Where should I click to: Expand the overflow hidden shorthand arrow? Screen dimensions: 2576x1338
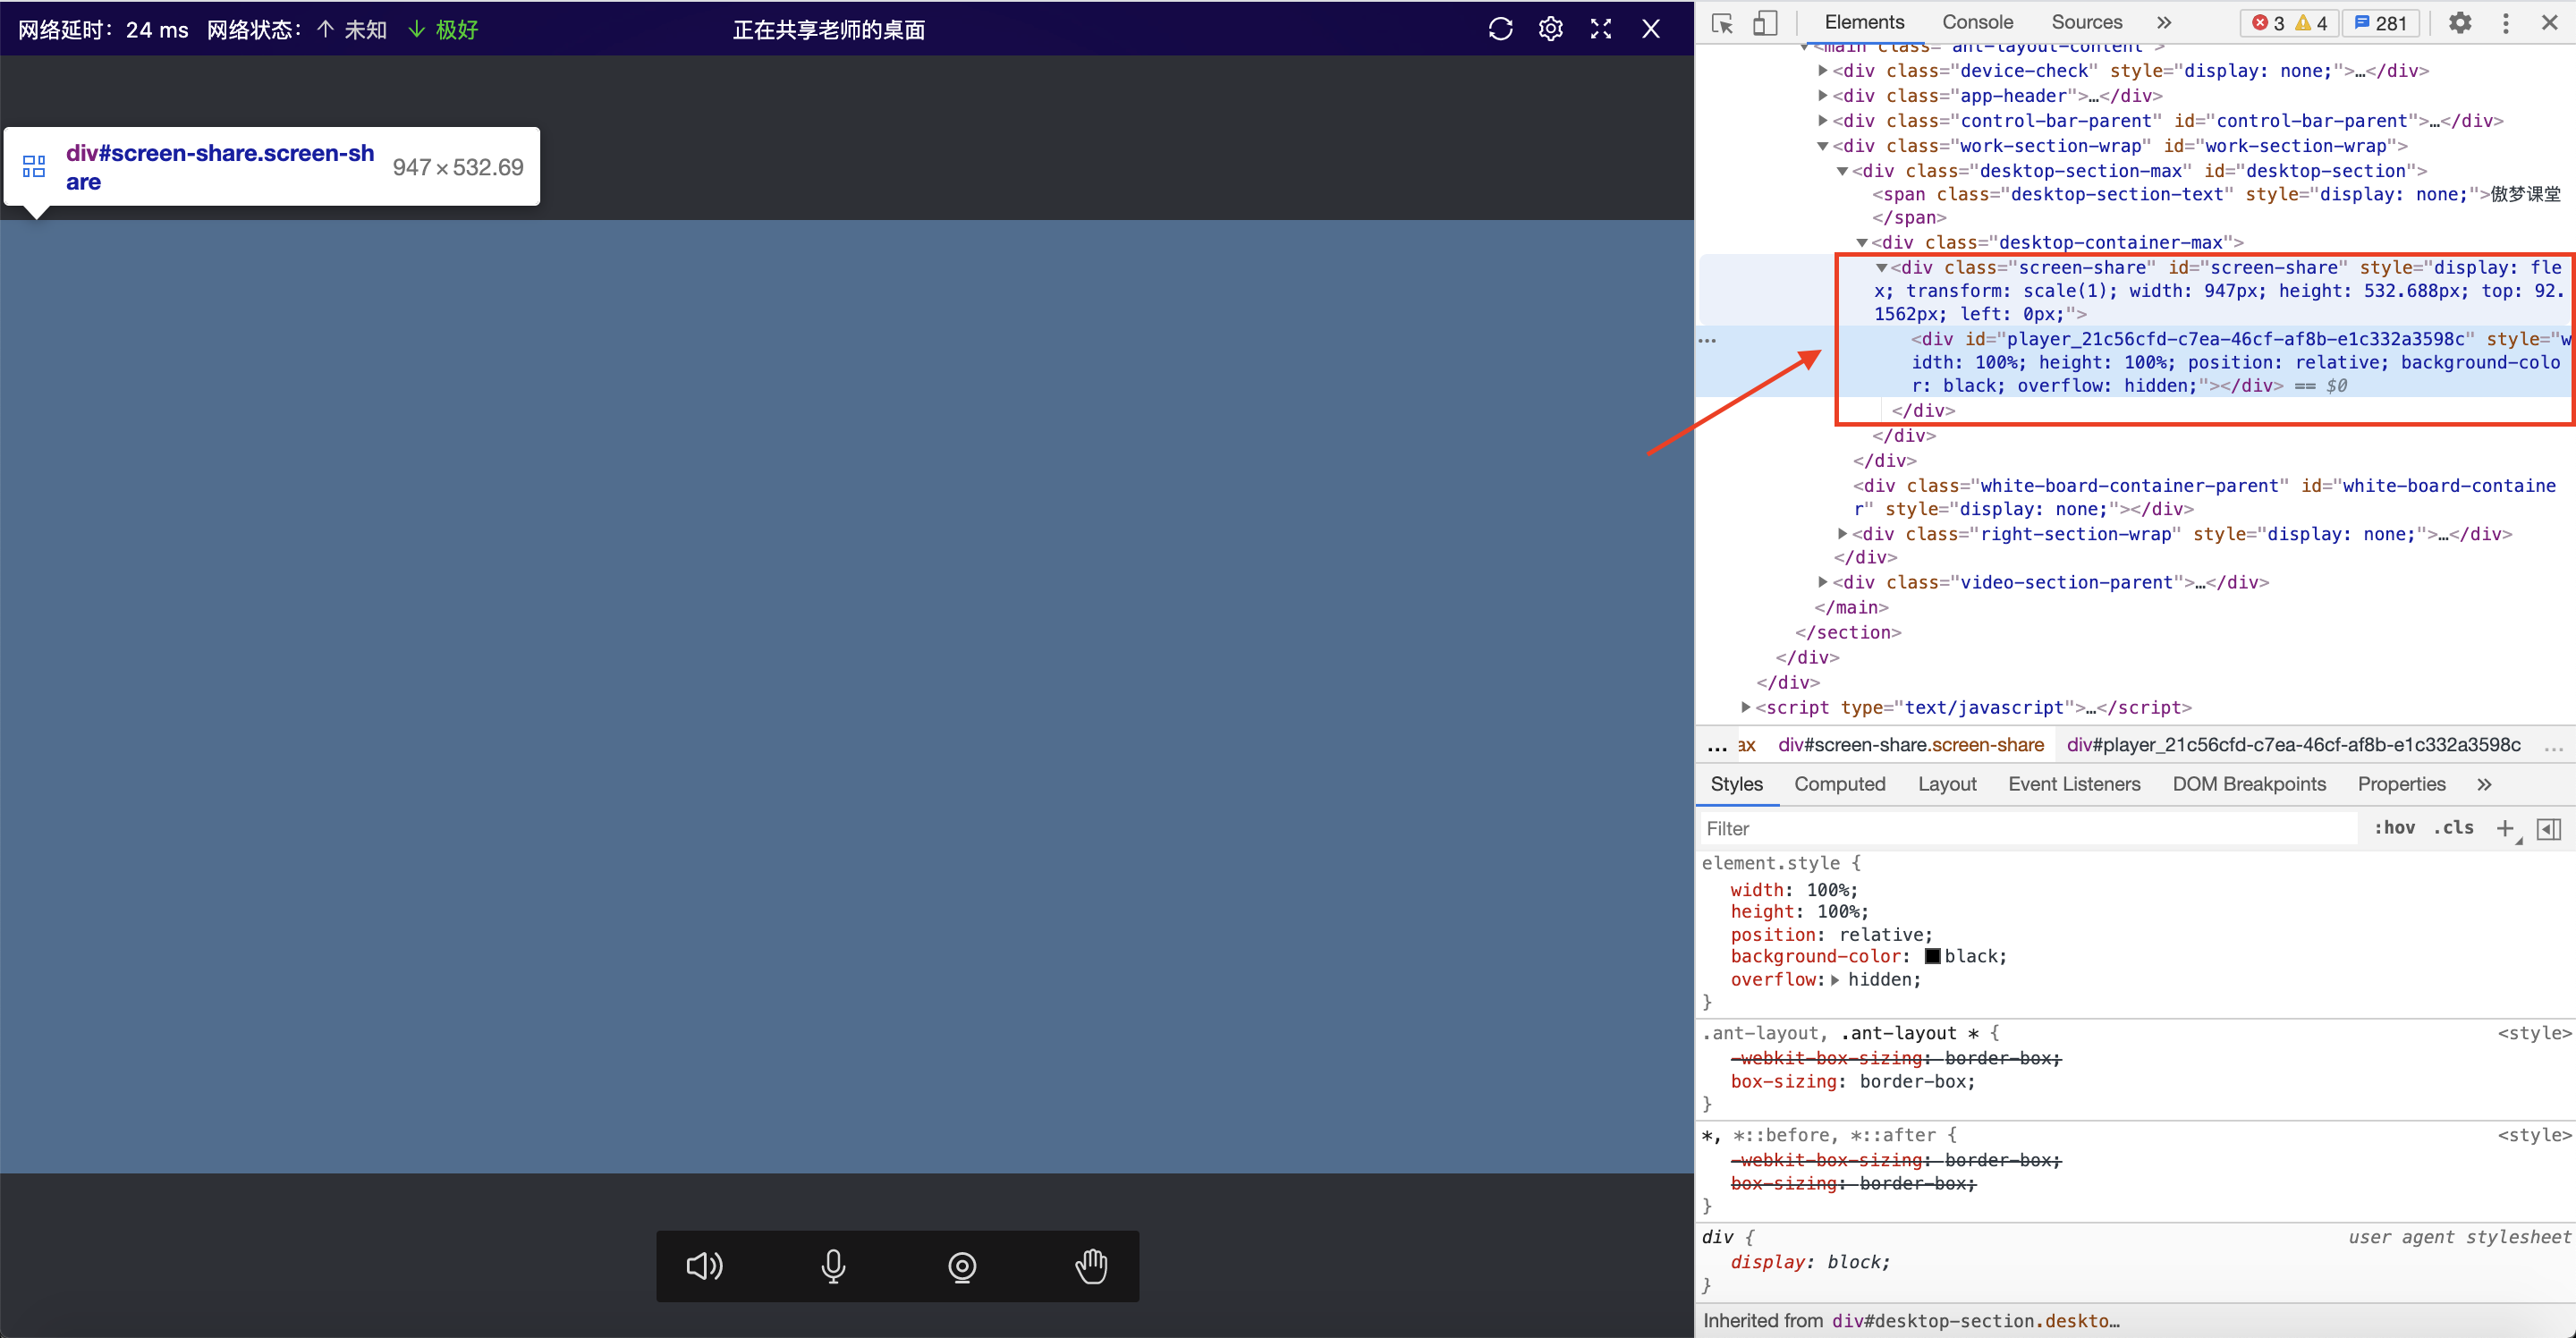point(1835,979)
